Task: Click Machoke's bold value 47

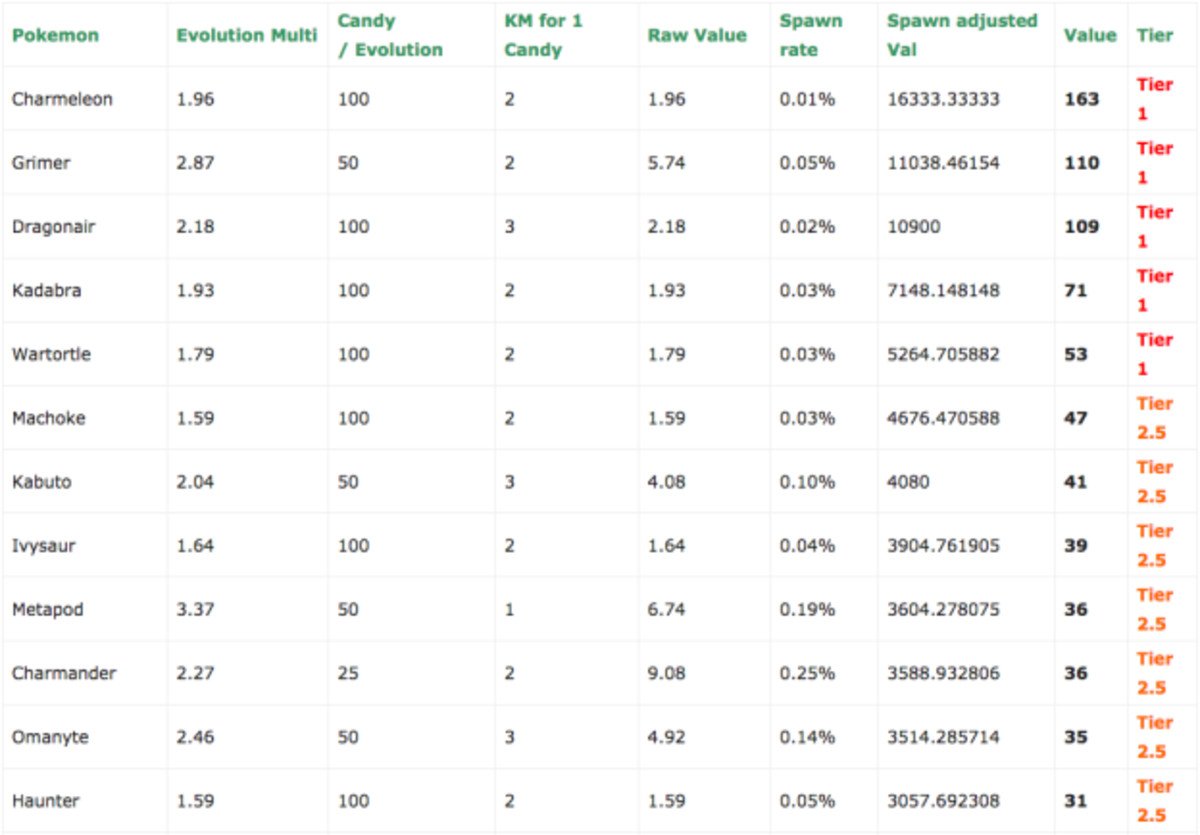Action: (x=1076, y=418)
